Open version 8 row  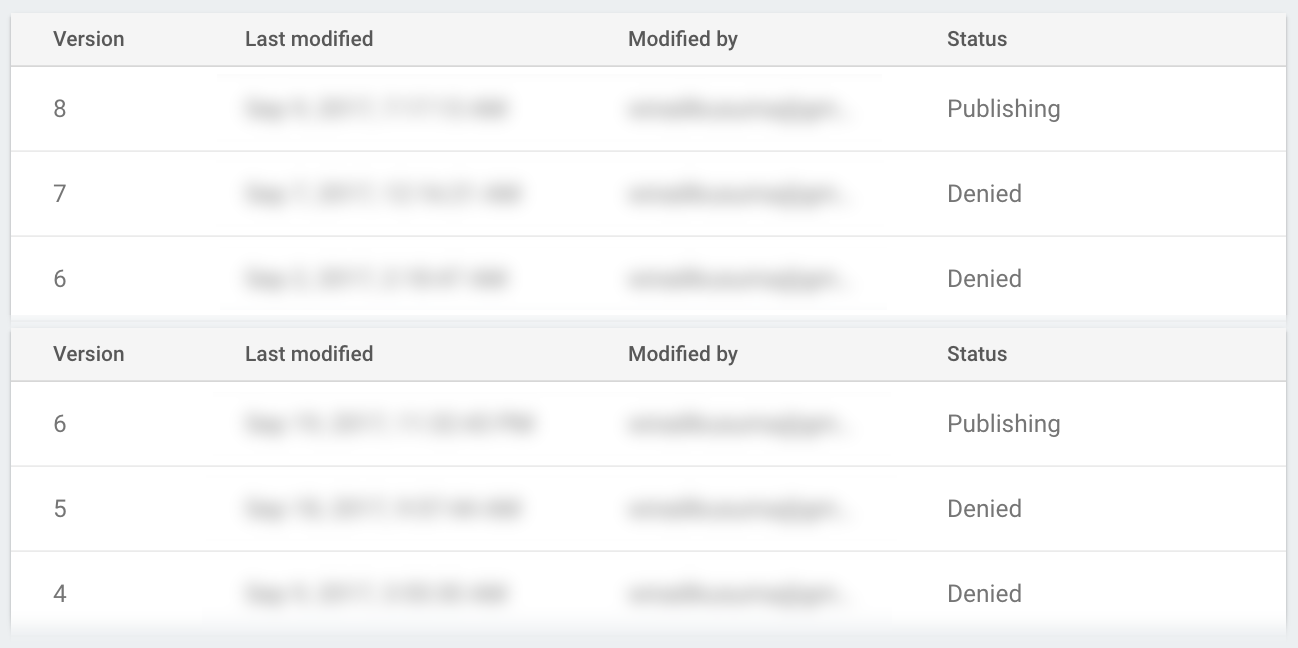tap(60, 109)
